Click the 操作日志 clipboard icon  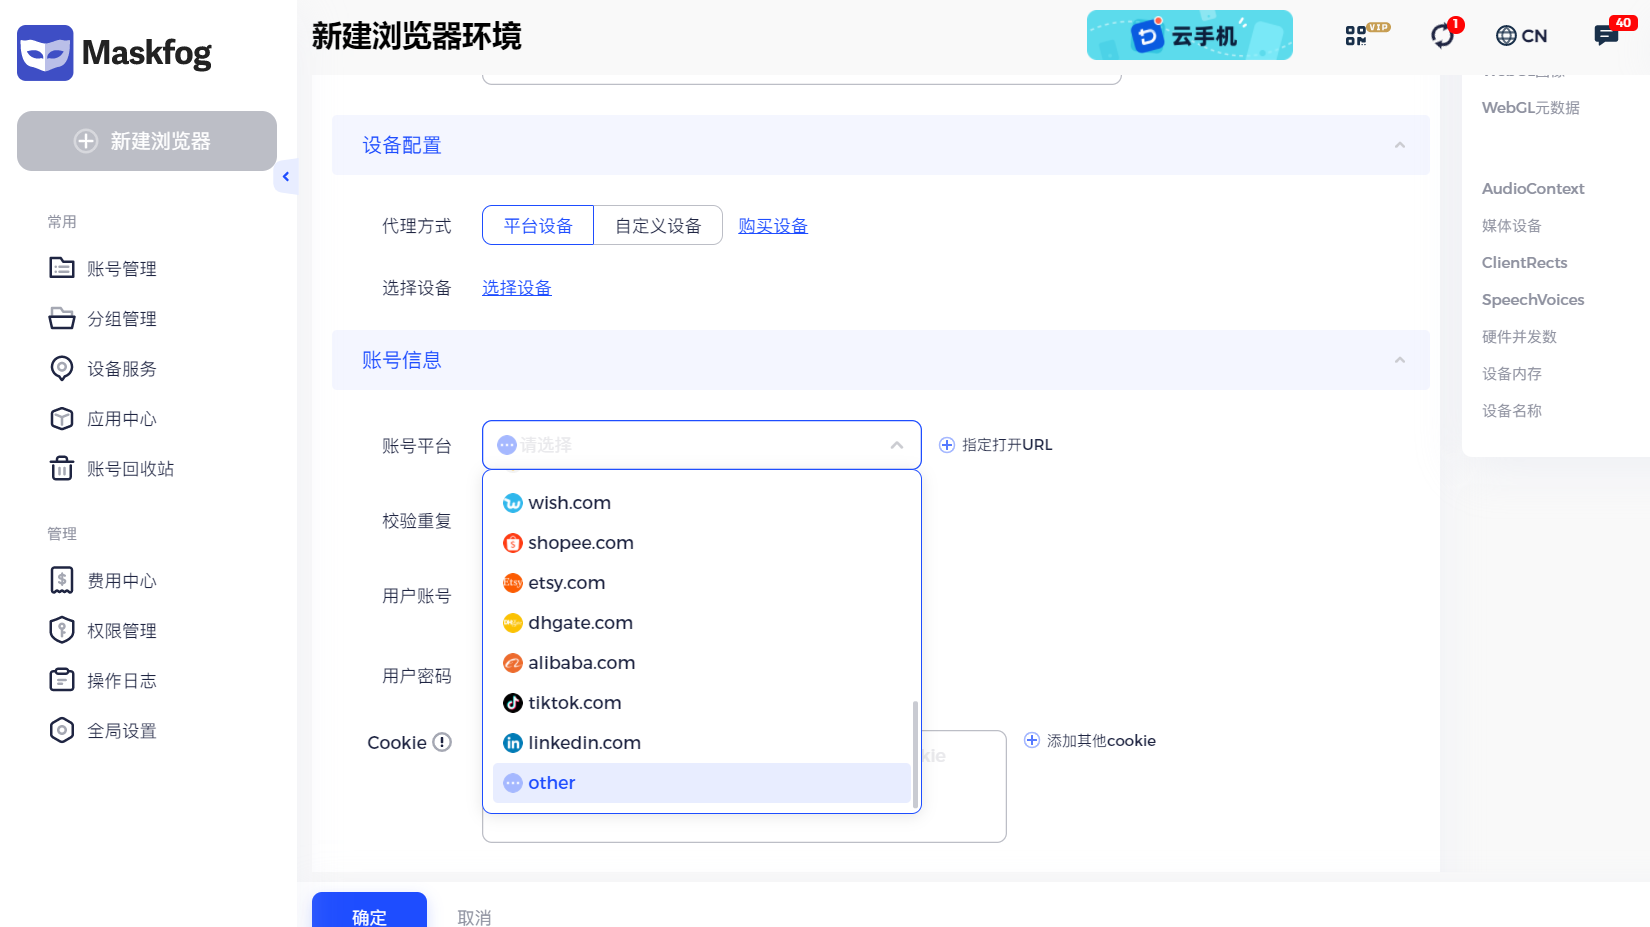62,680
